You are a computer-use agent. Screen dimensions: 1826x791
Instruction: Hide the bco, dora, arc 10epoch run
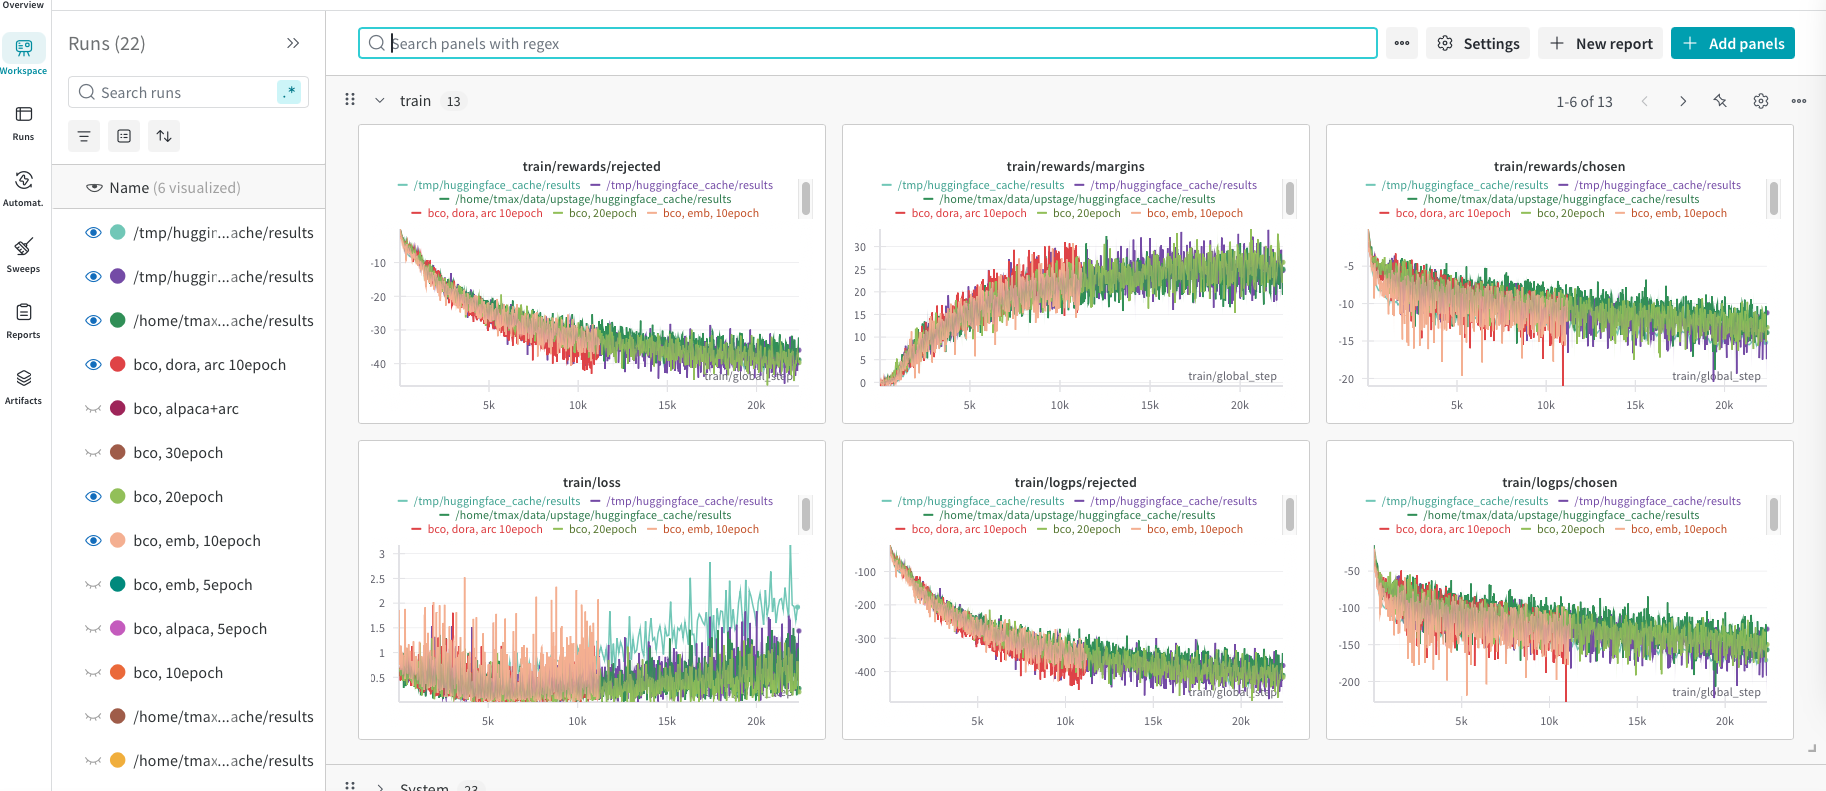click(94, 365)
